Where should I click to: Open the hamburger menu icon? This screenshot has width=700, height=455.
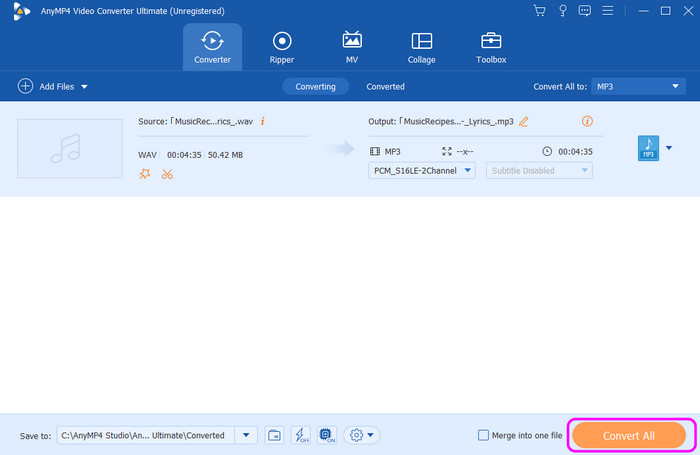(x=608, y=11)
